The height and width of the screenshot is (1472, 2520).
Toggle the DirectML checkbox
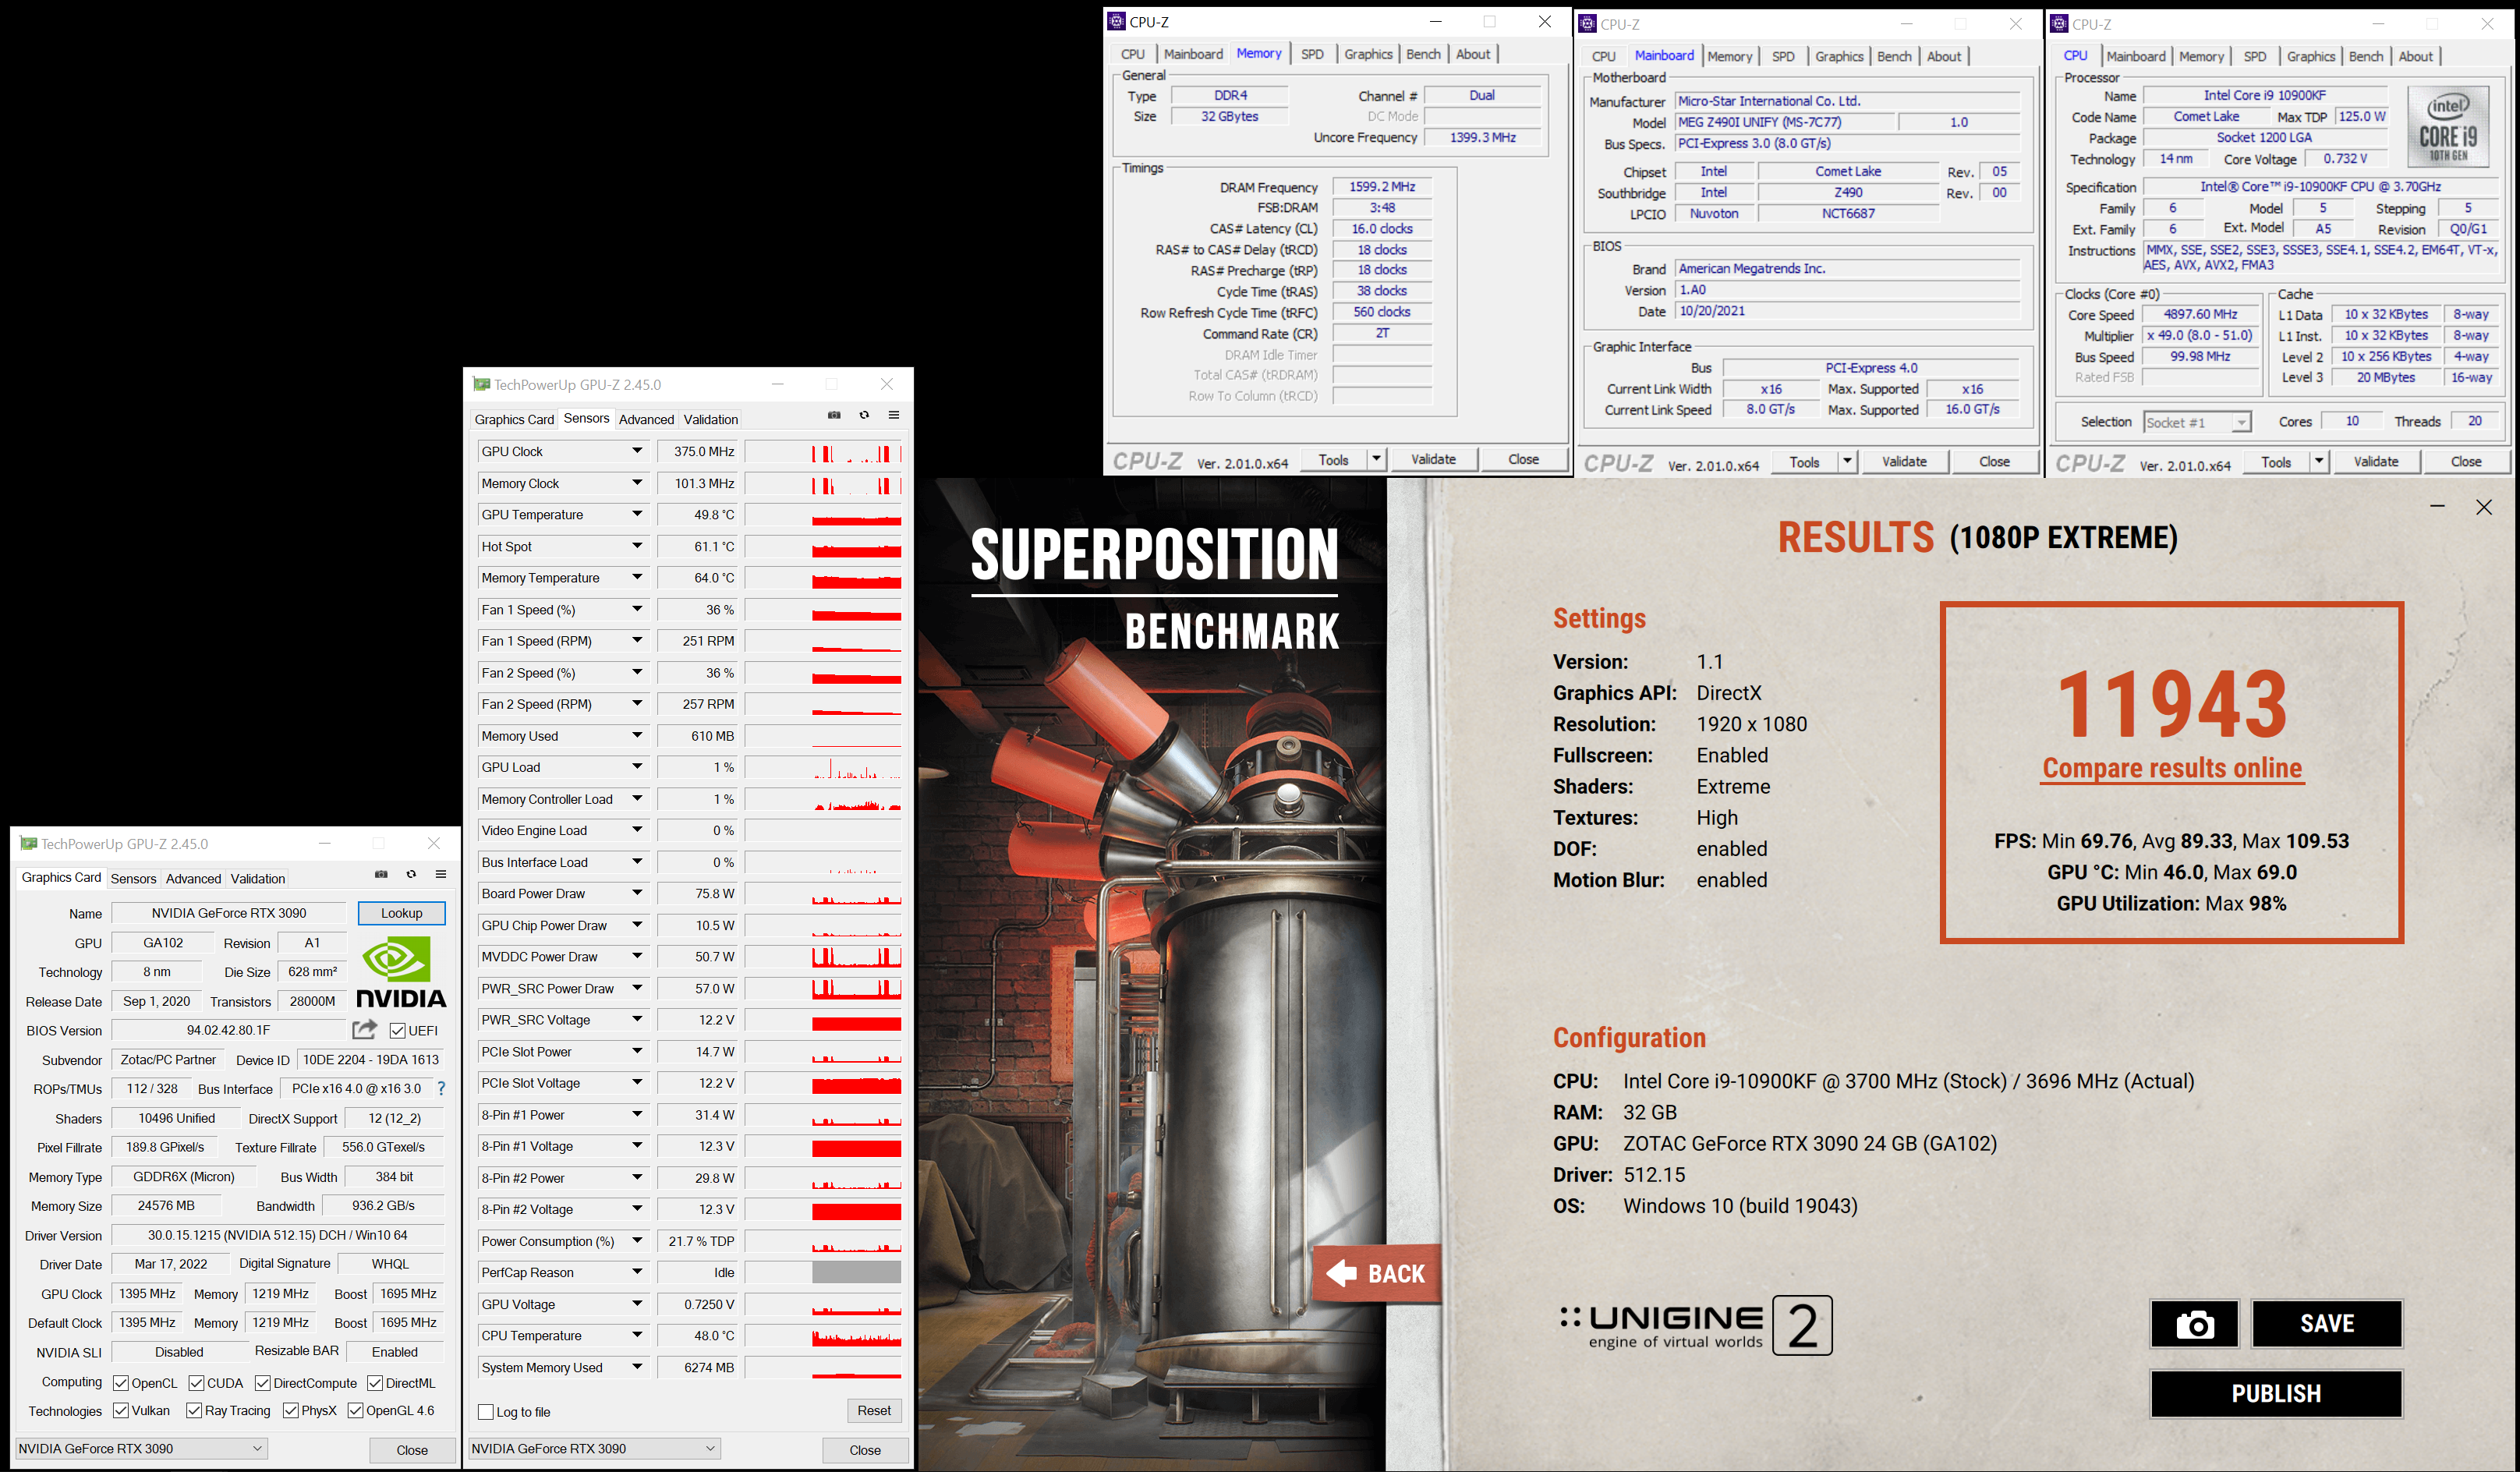click(x=375, y=1383)
